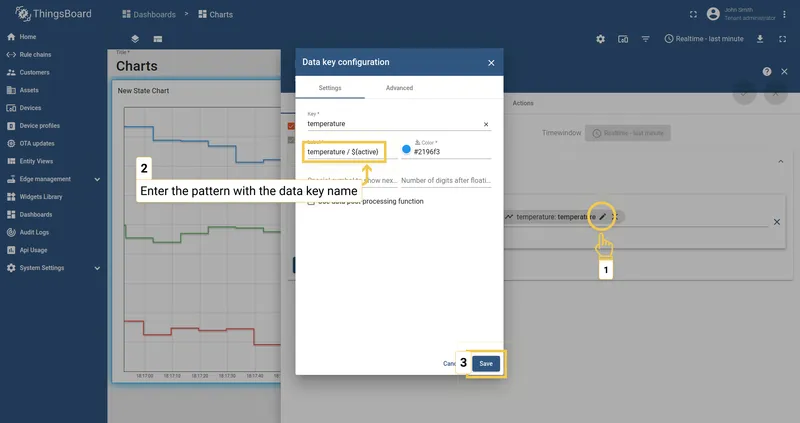Close the widget edit panel
Screen dimensions: 800x423
pos(784,71)
